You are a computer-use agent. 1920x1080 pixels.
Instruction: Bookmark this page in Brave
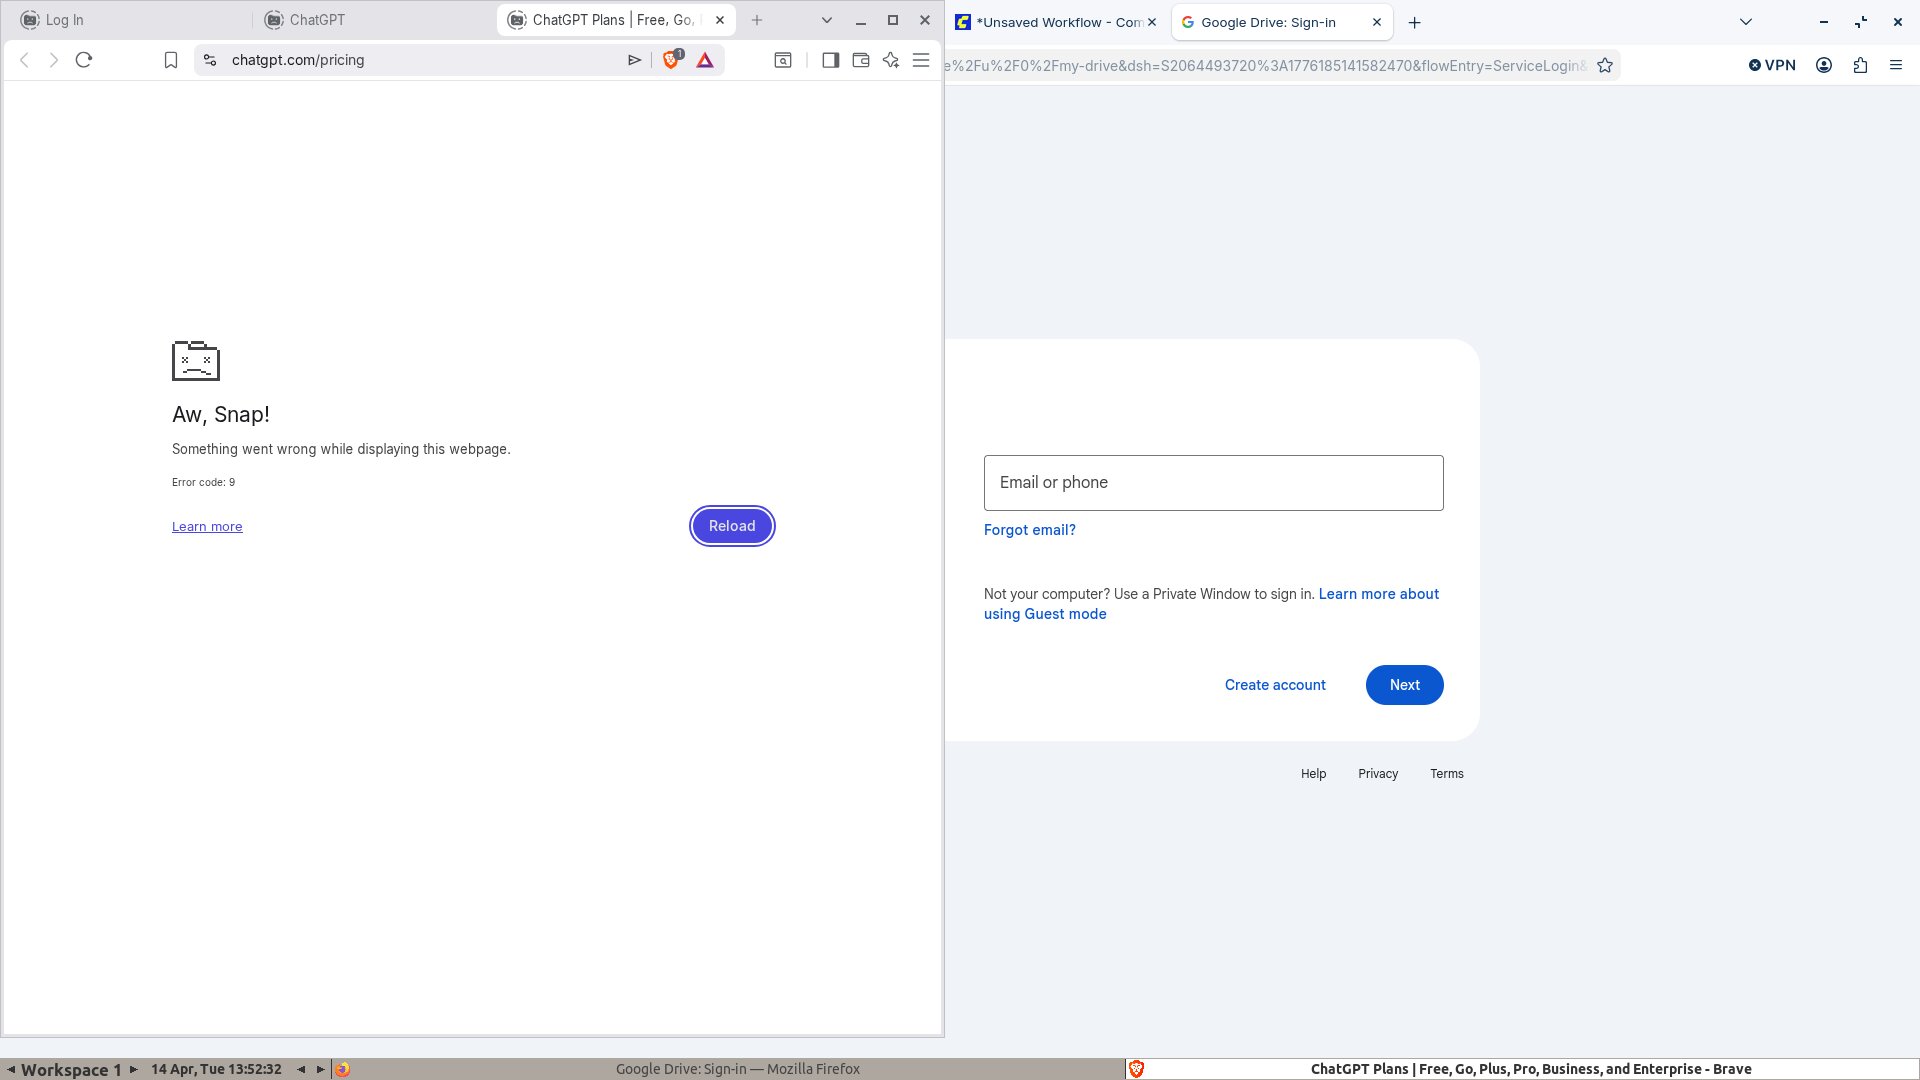(x=171, y=60)
